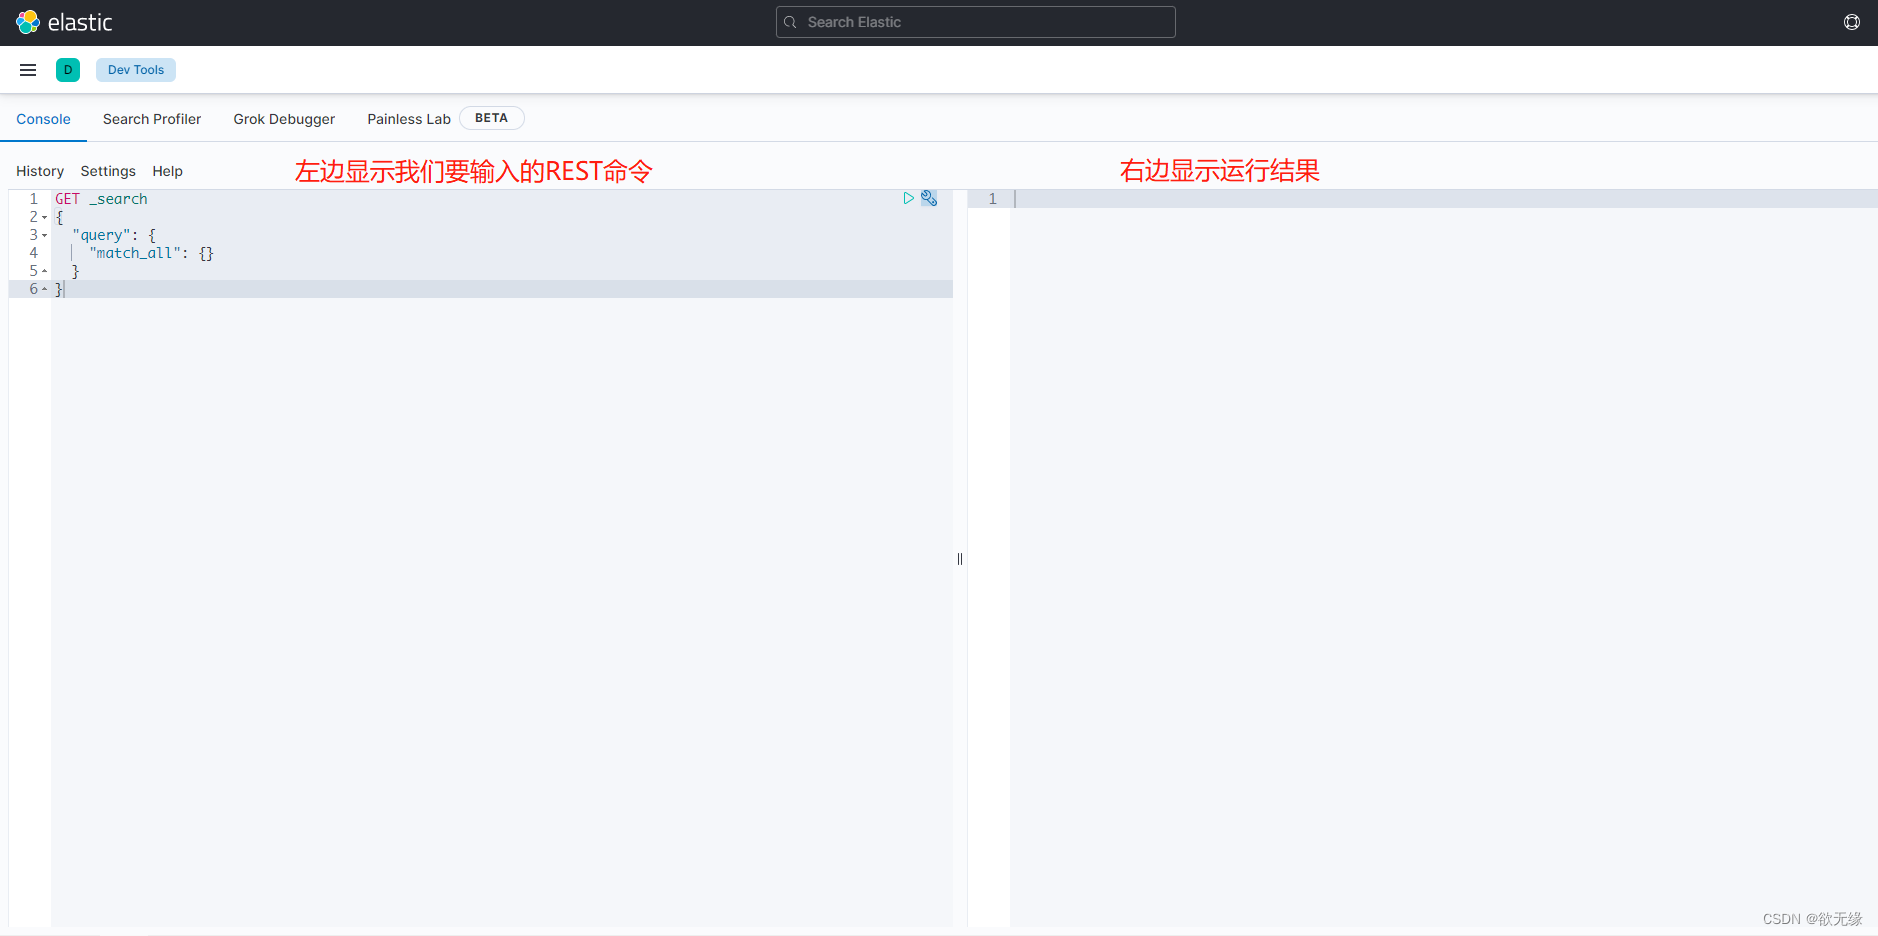Open the History link
The width and height of the screenshot is (1878, 936).
point(40,171)
